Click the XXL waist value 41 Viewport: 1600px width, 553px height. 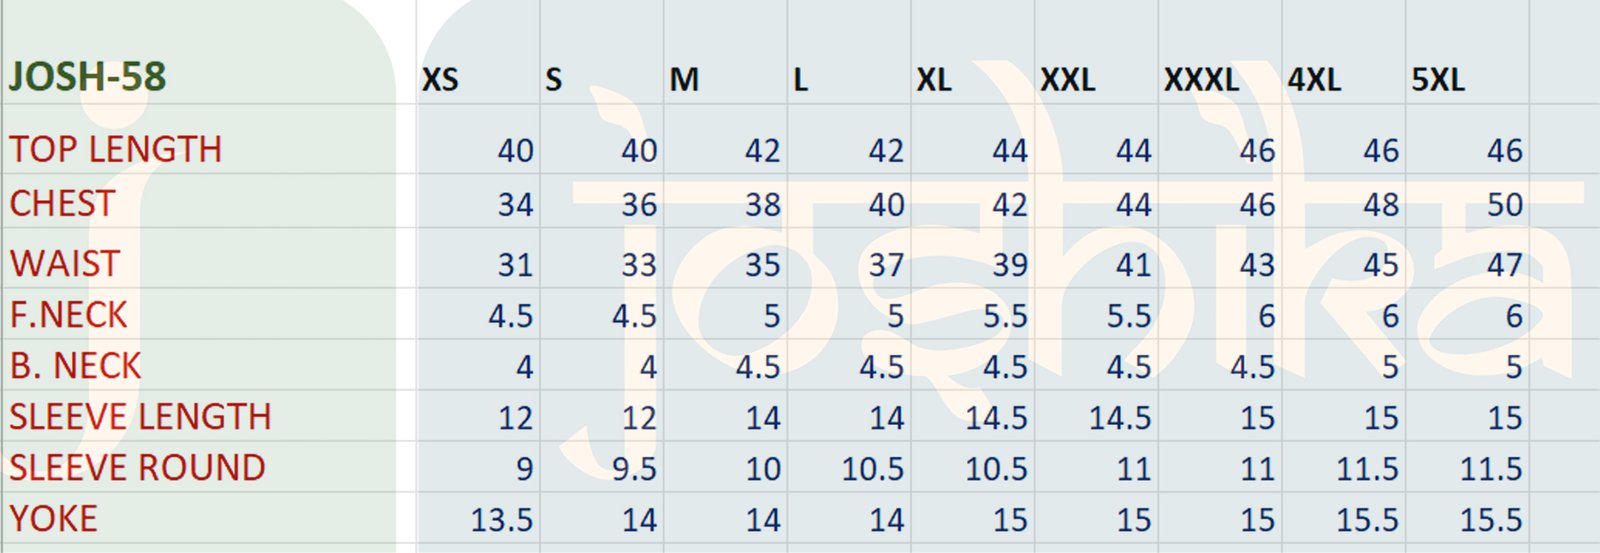point(1134,265)
